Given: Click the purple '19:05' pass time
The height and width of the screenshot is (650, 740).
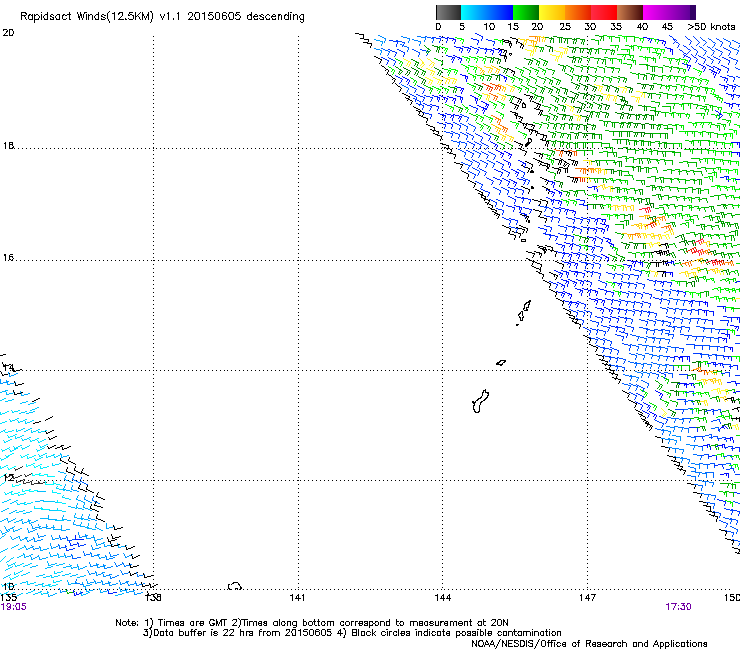Looking at the screenshot, I should click(14, 607).
